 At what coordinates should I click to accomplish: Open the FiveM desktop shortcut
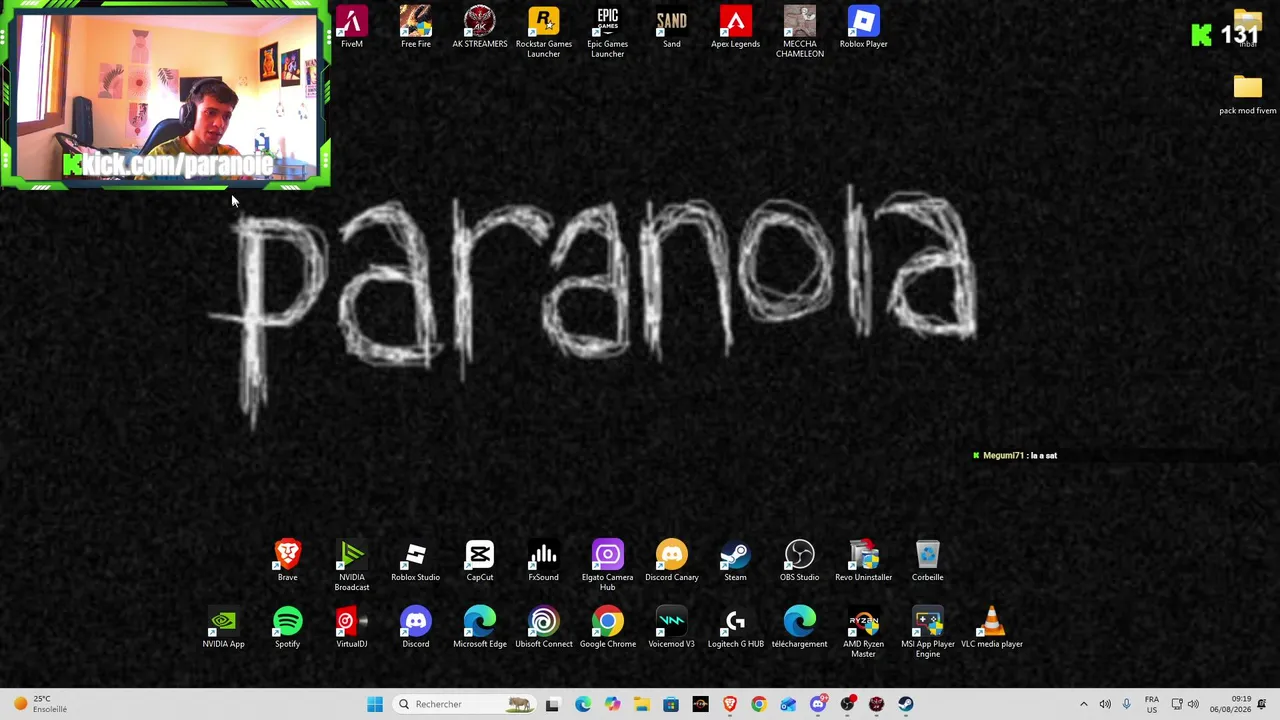[x=352, y=27]
